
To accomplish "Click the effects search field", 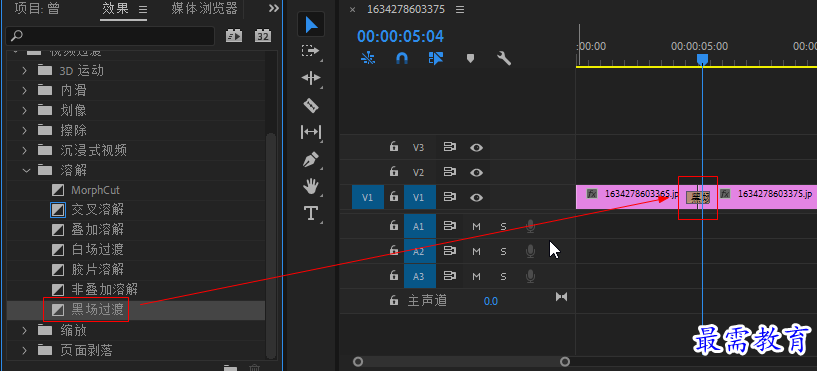I will (x=110, y=35).
